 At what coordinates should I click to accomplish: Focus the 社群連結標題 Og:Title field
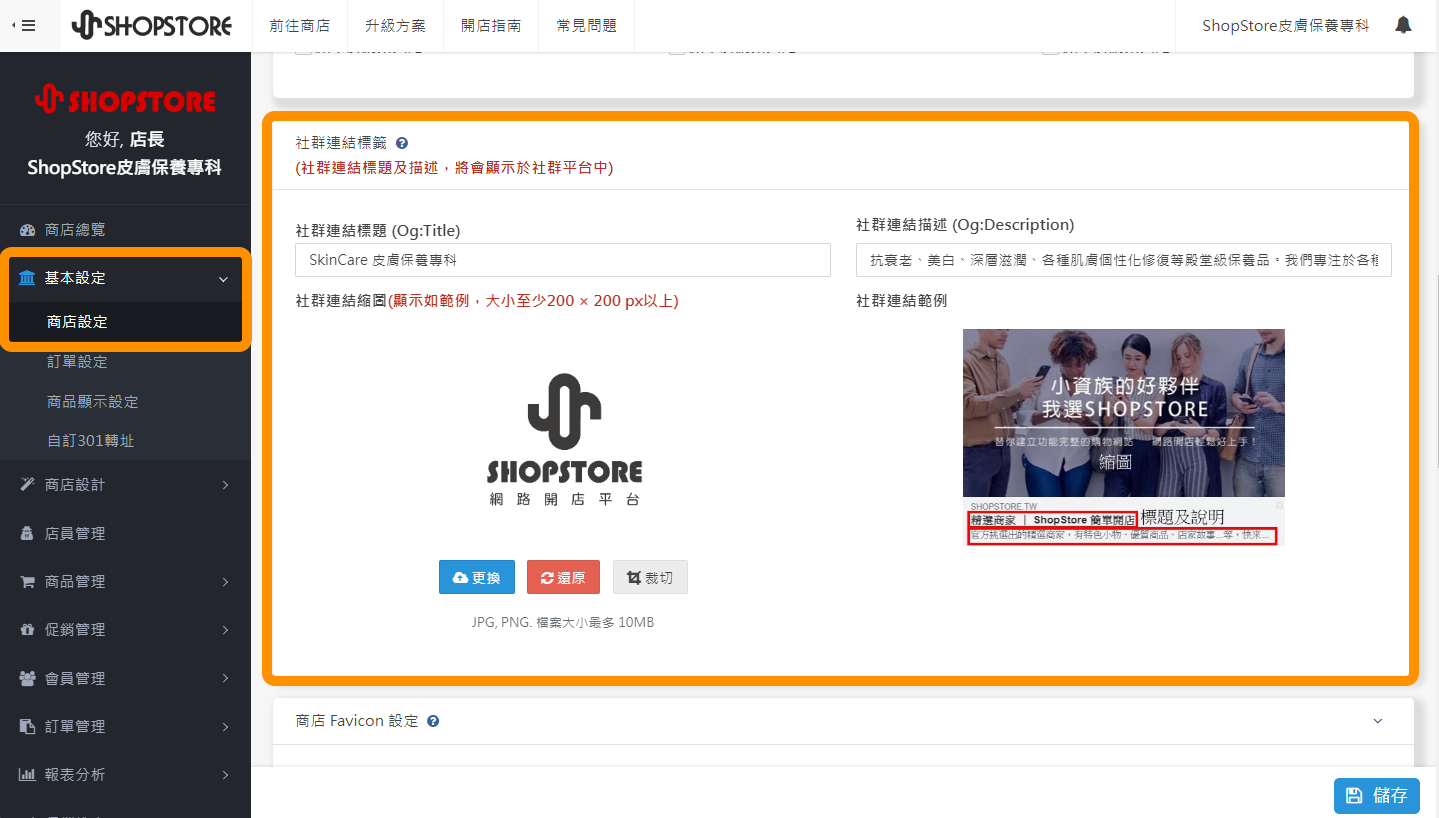[563, 260]
